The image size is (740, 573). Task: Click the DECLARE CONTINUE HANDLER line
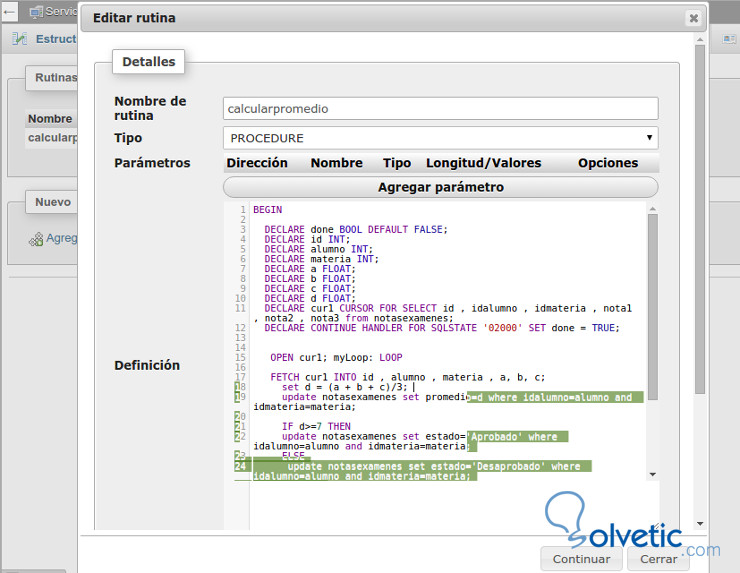[x=442, y=328]
